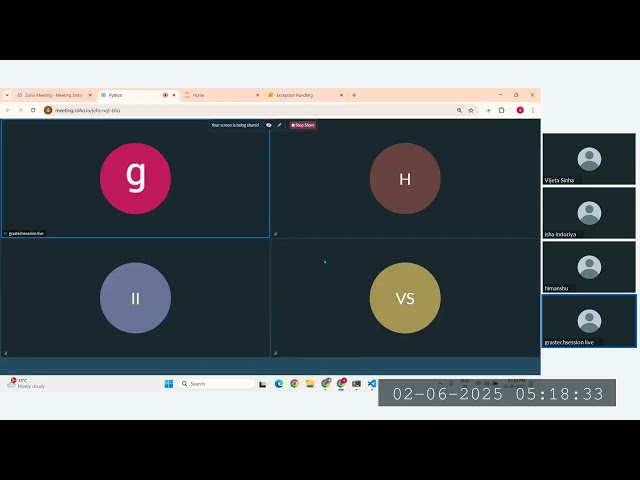The image size is (640, 480).
Task: Switch to the Home tab
Action: tap(222, 95)
